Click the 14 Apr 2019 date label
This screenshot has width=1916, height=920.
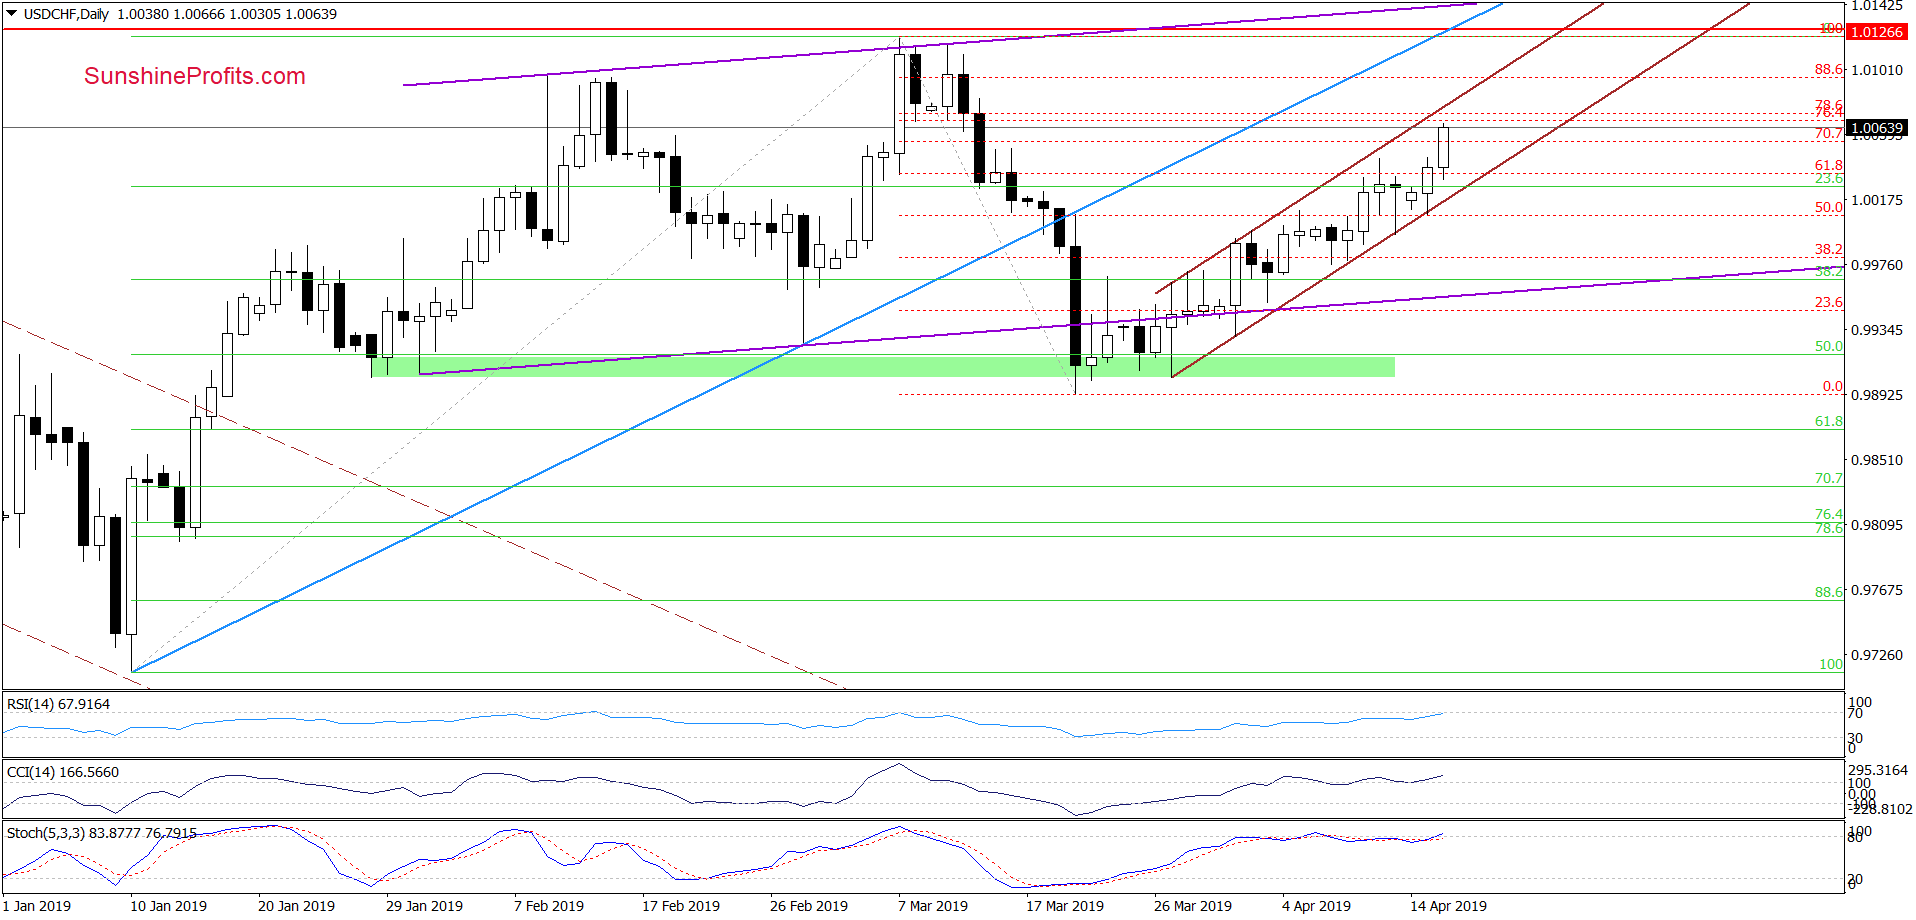(1448, 906)
